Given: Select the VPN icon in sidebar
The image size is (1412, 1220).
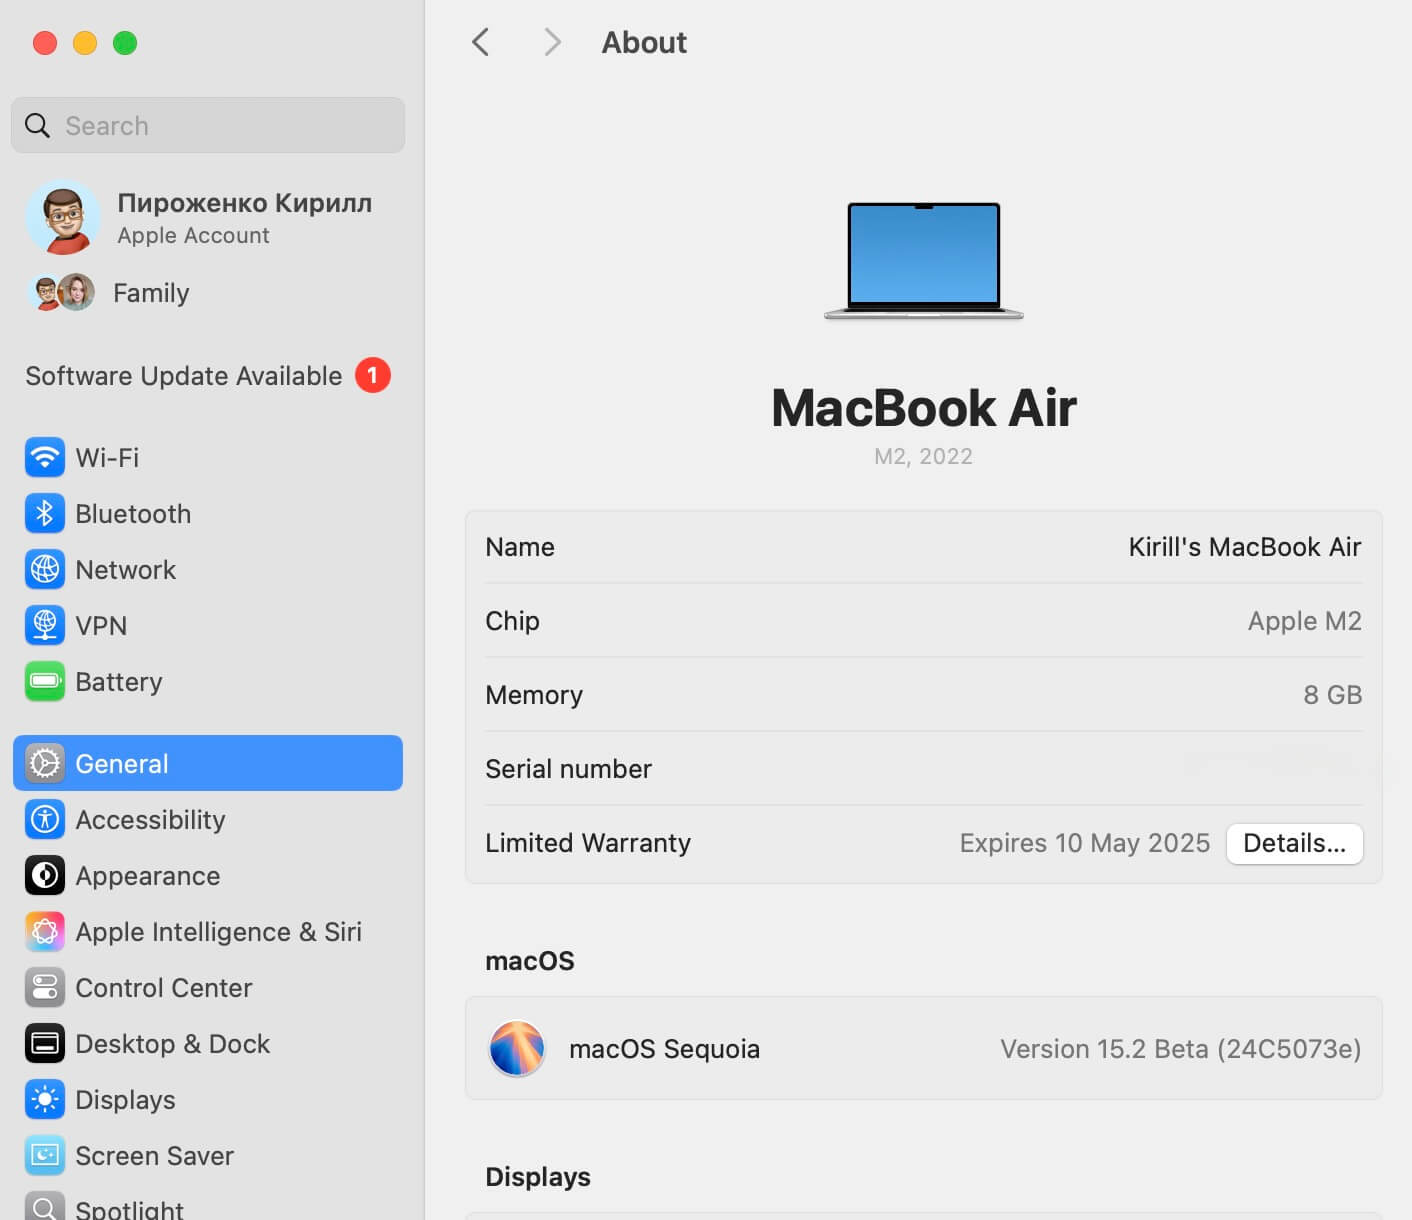Looking at the screenshot, I should [44, 625].
